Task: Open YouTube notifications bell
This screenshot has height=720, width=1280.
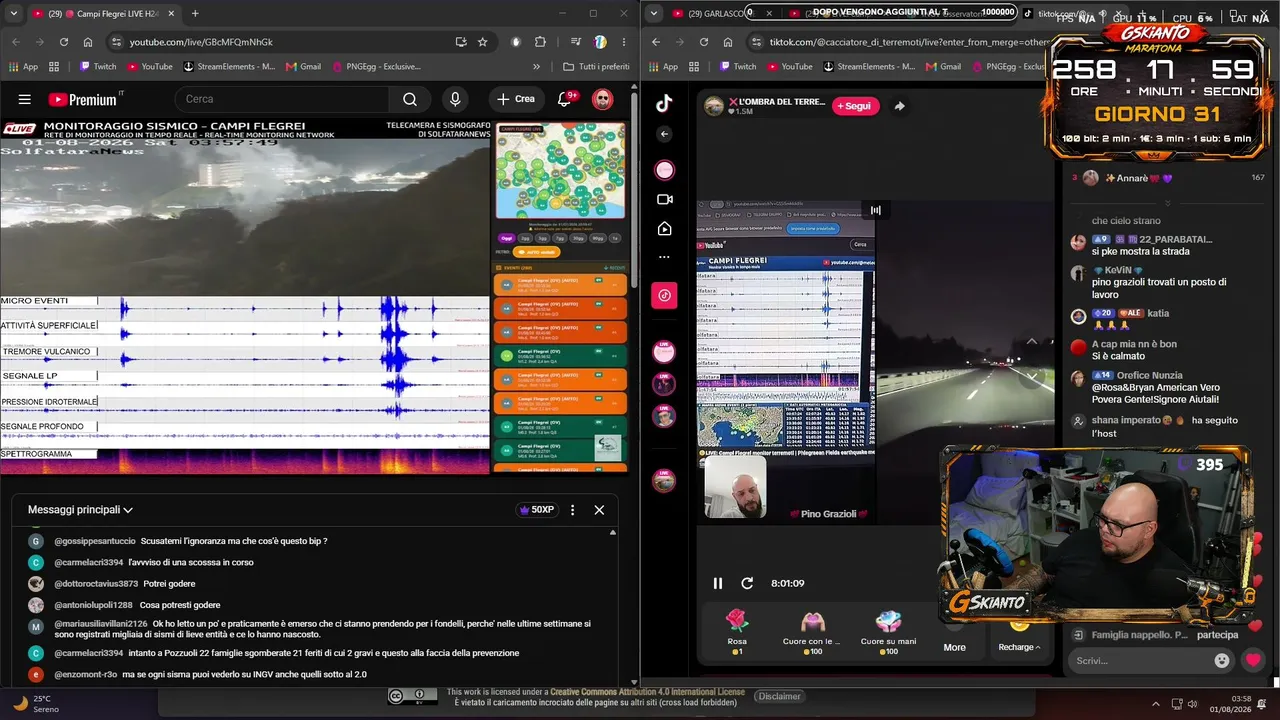Action: click(565, 99)
